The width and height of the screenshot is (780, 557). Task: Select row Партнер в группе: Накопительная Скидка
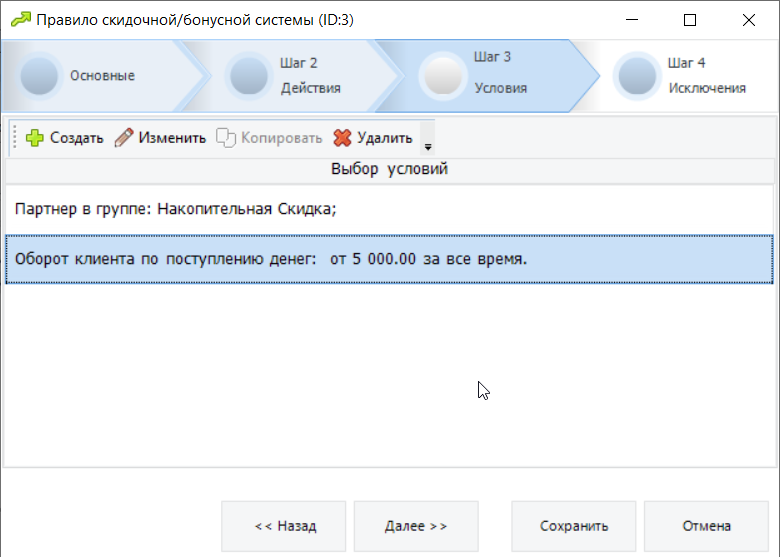(389, 209)
